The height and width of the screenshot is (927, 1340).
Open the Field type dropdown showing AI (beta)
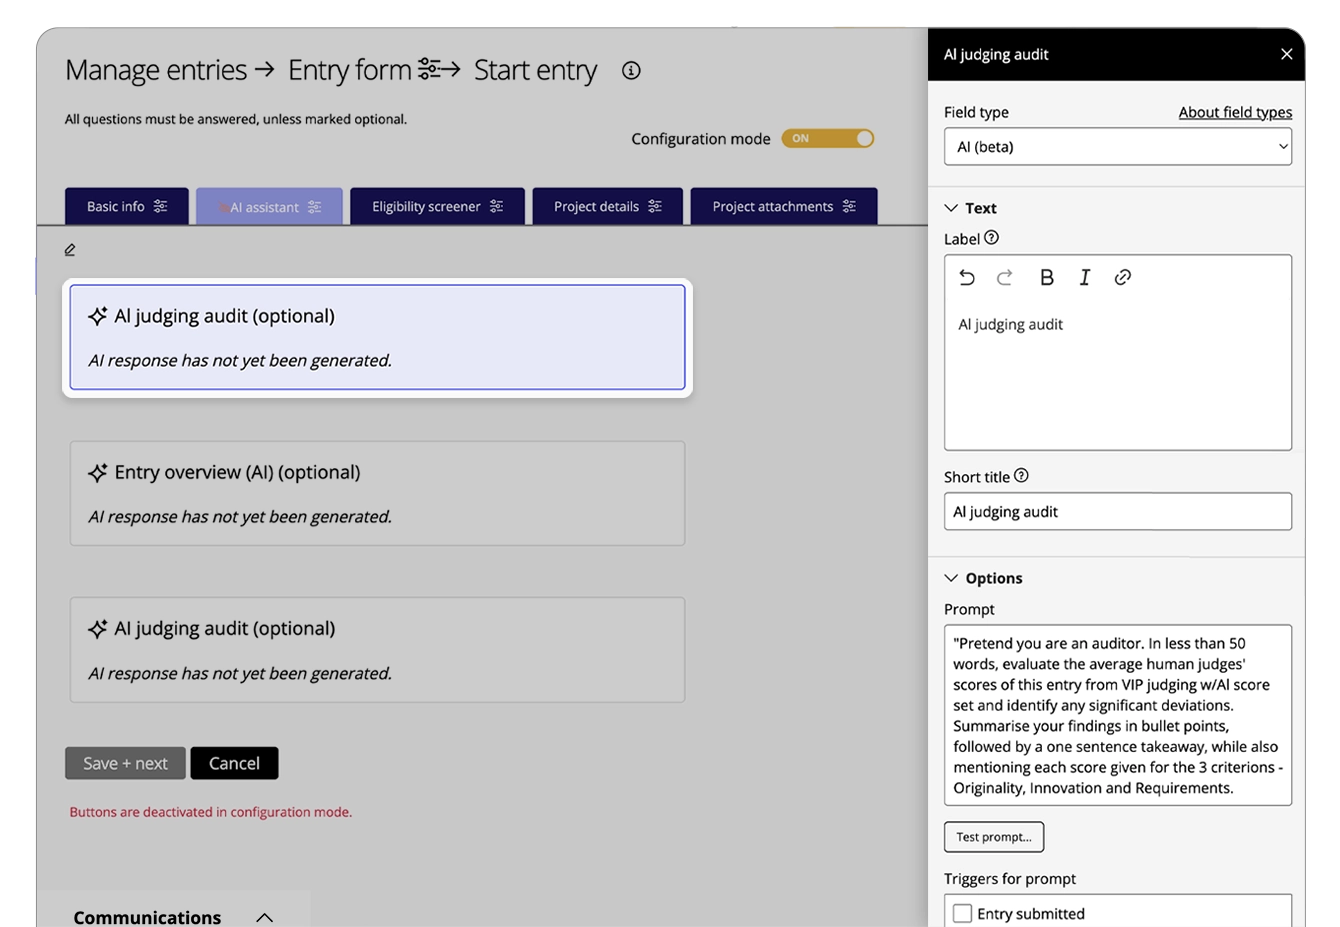(x=1117, y=146)
